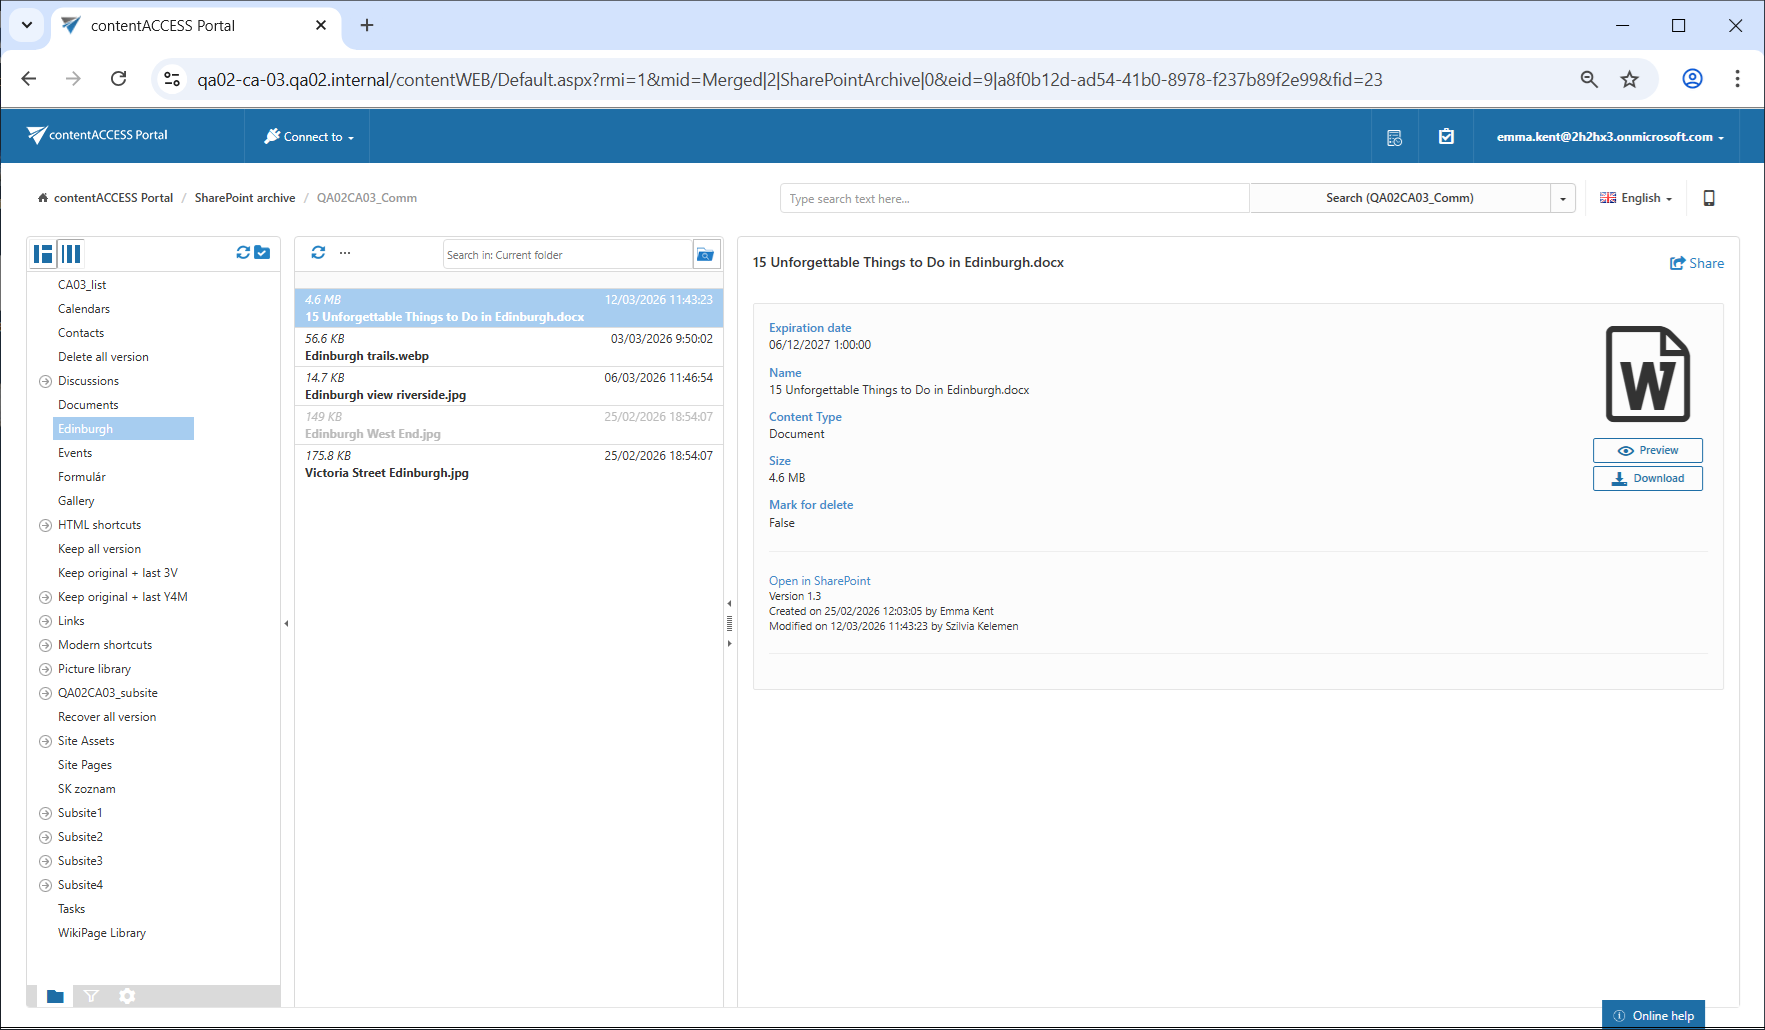1765x1030 pixels.
Task: Click the main search text field
Action: click(1013, 199)
